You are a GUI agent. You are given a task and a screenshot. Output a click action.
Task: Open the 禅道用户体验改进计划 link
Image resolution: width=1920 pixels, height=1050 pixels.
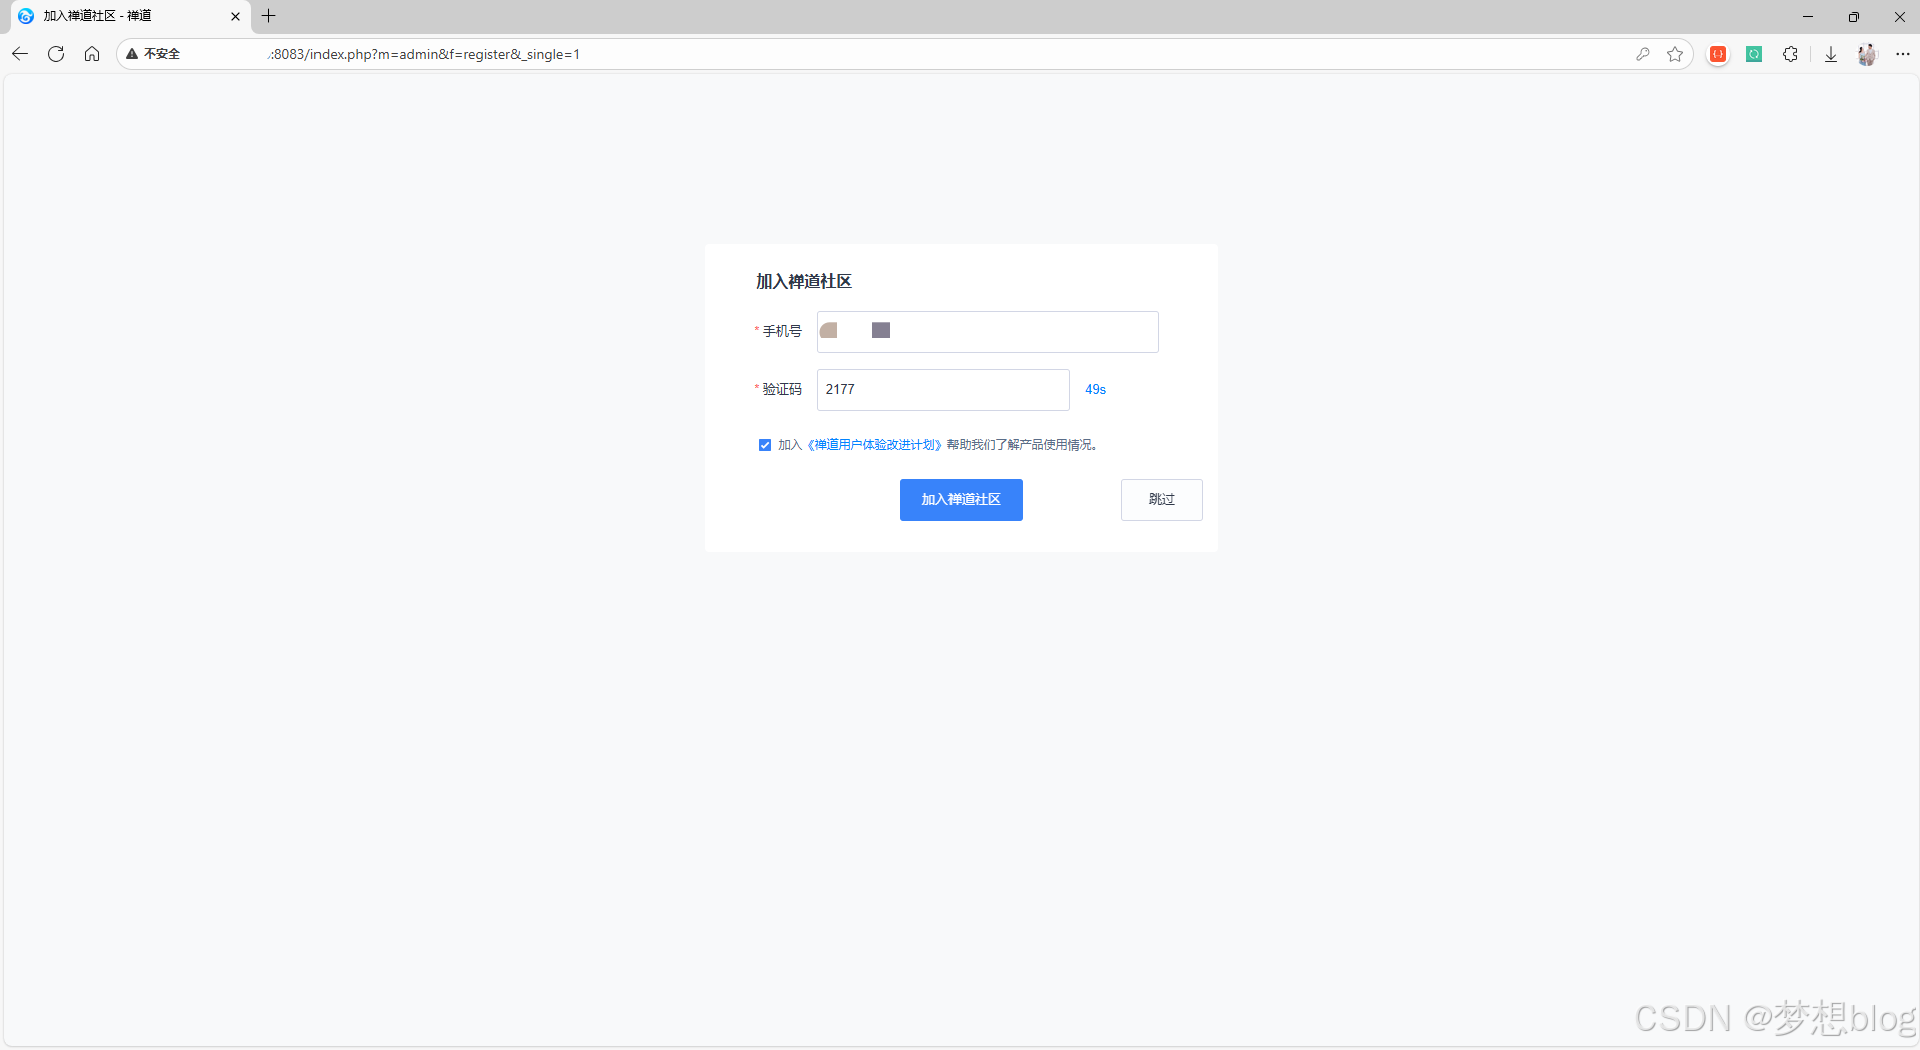(874, 445)
